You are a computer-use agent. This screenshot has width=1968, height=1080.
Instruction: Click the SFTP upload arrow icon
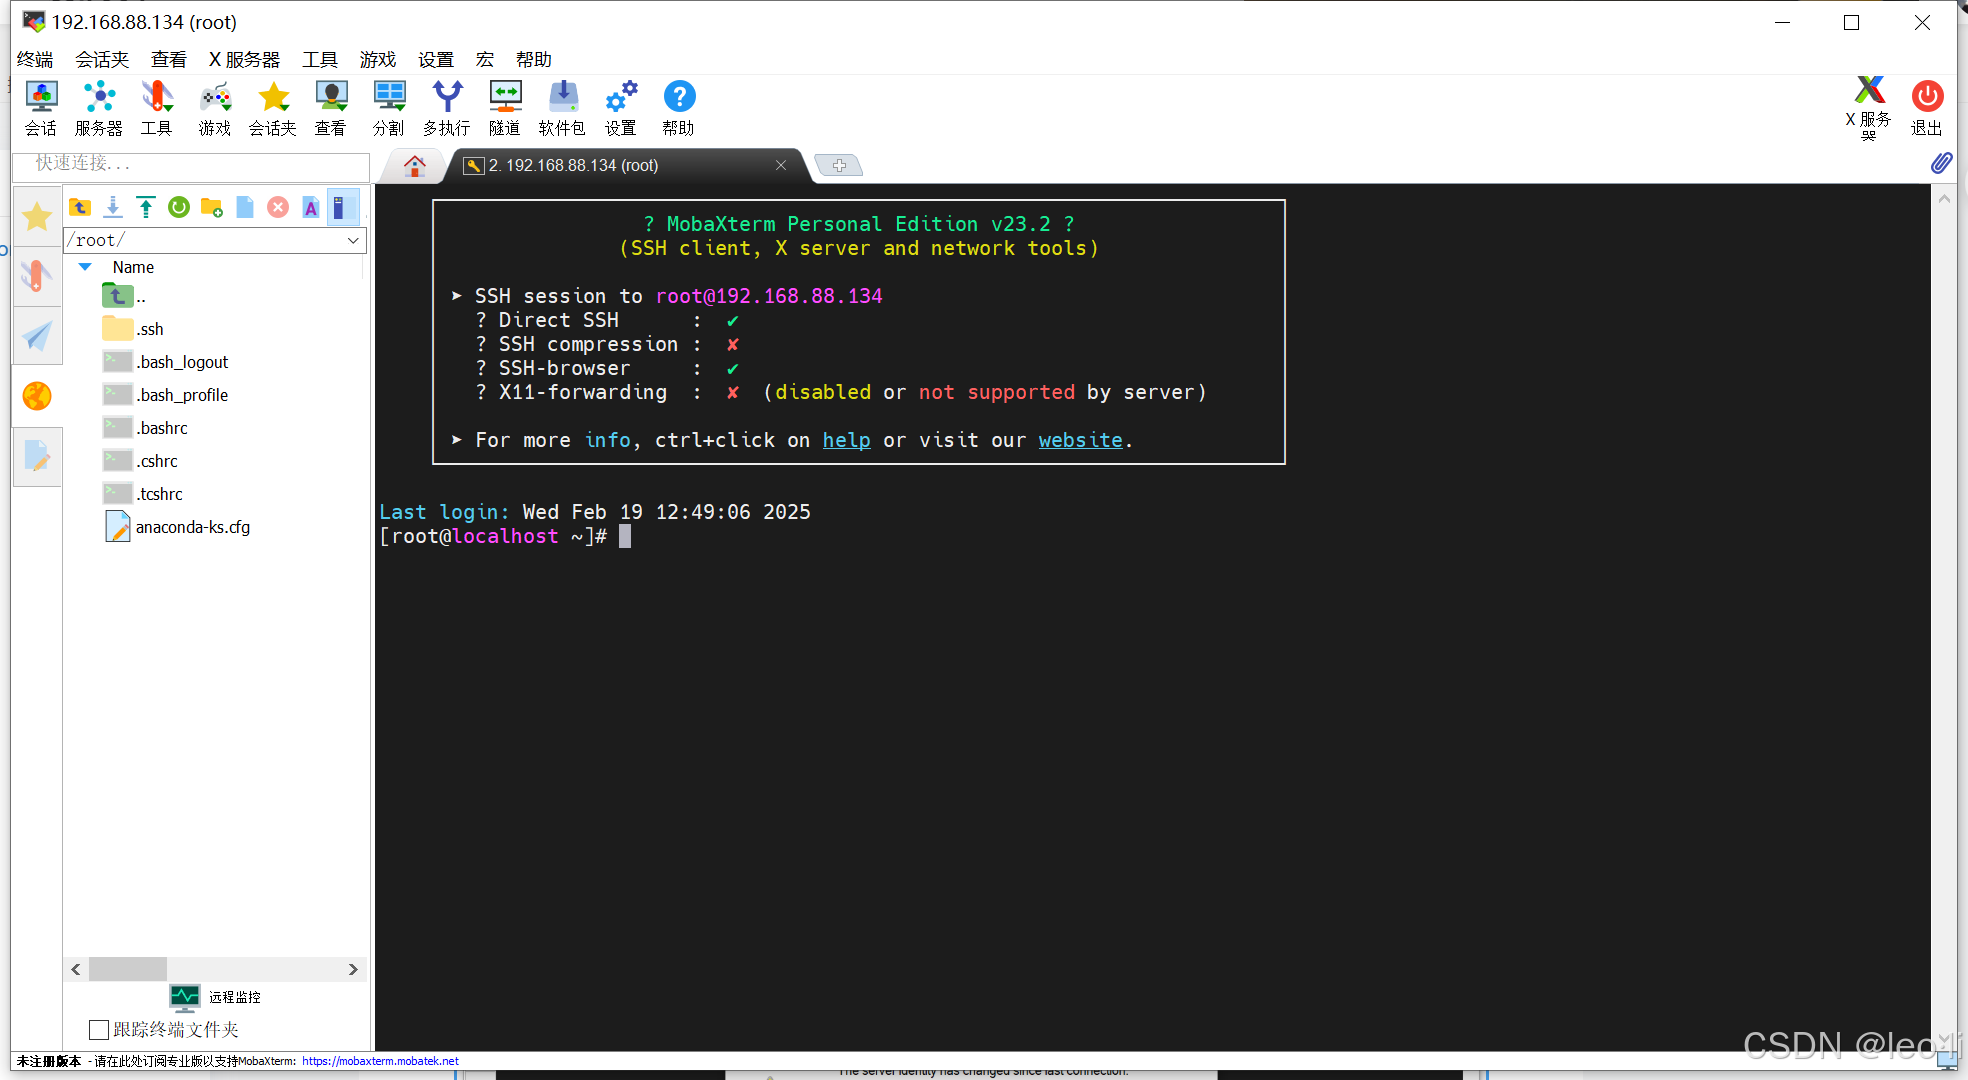(146, 207)
